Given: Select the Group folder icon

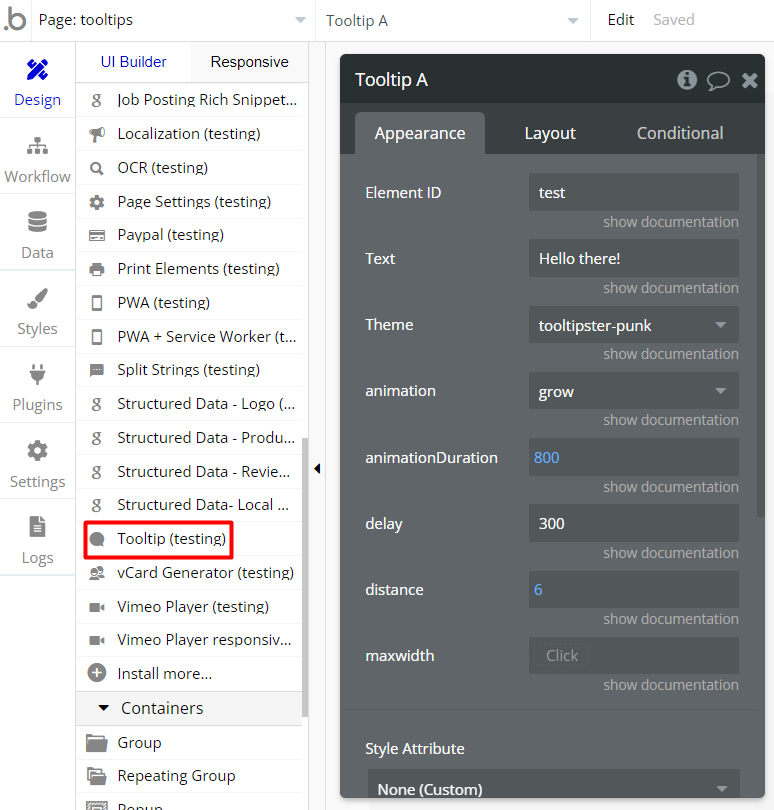Looking at the screenshot, I should 97,743.
